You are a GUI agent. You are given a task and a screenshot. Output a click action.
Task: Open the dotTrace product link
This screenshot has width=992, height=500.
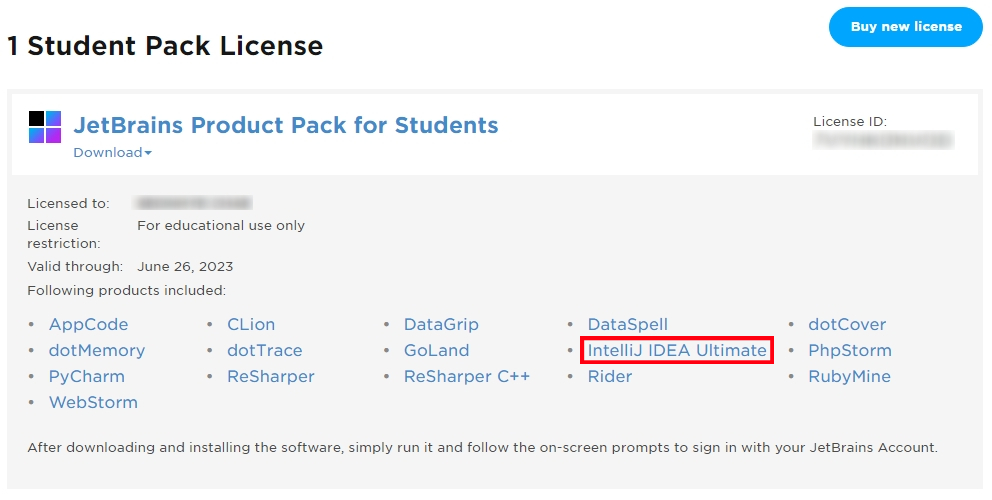264,350
